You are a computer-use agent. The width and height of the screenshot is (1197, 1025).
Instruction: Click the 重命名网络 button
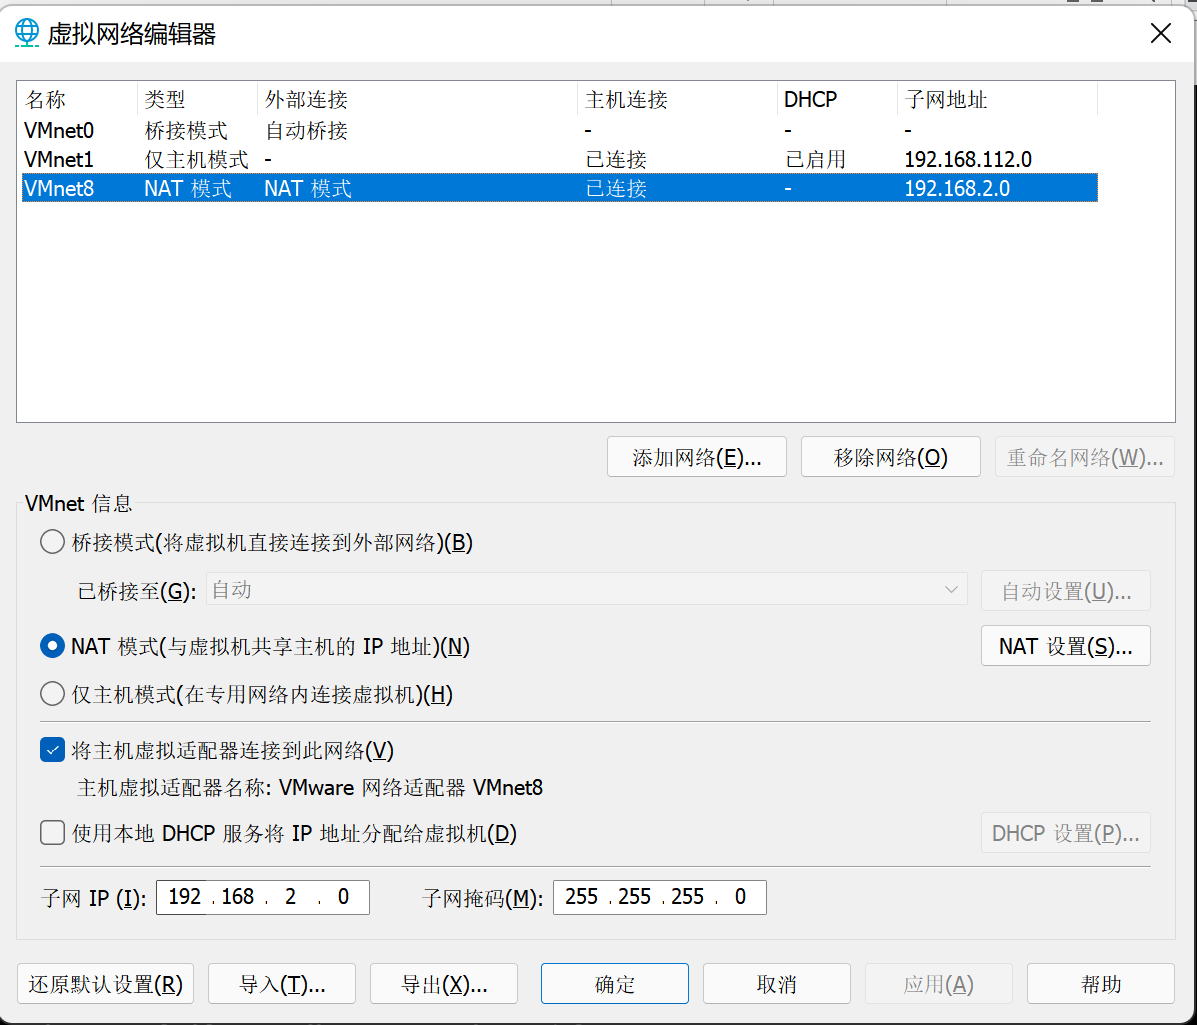click(x=1085, y=457)
